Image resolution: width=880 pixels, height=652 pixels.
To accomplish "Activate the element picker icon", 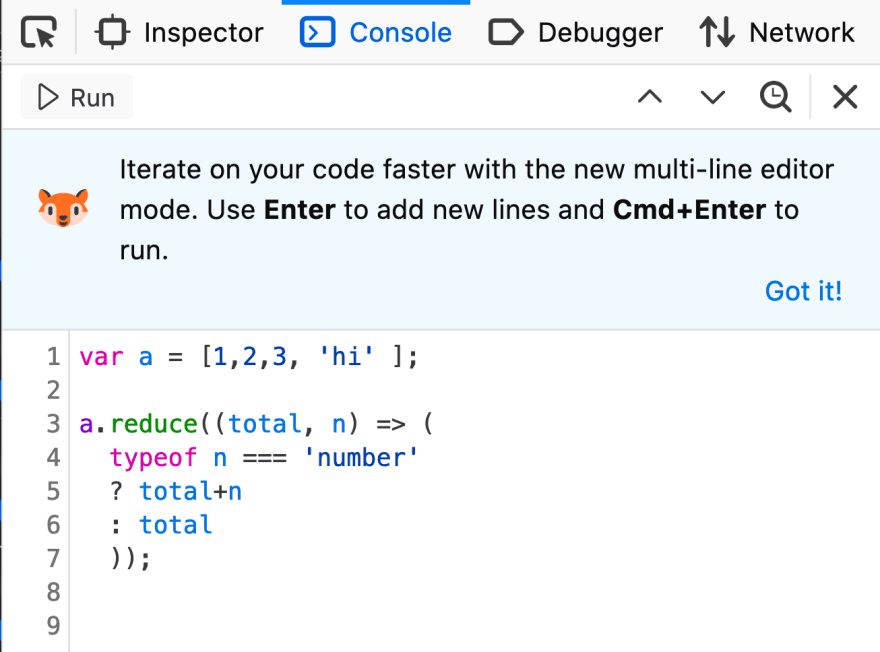I will point(39,33).
